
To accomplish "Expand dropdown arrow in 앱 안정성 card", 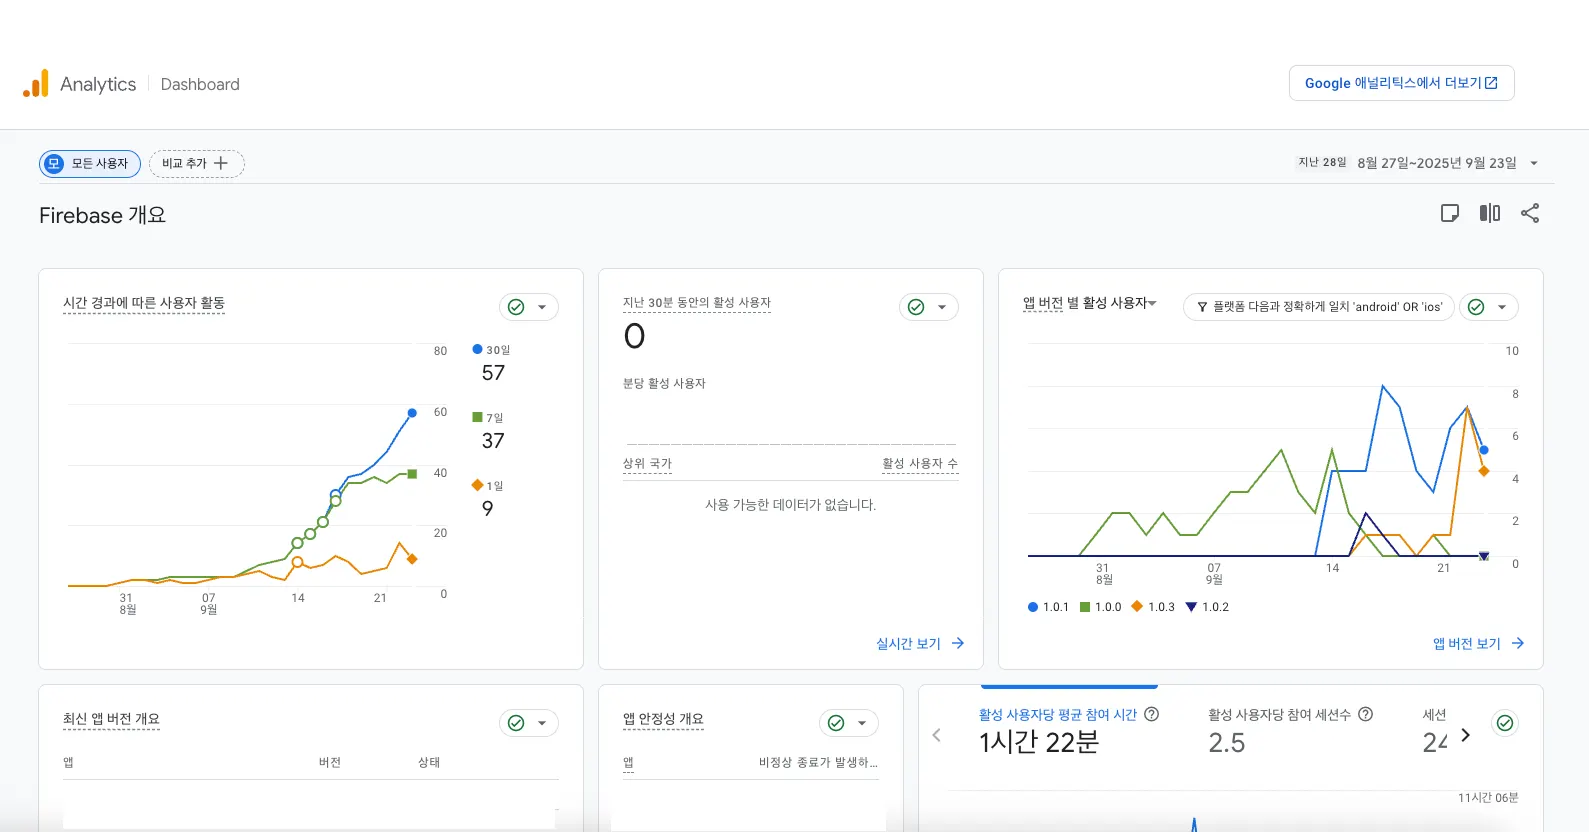I will coord(862,723).
